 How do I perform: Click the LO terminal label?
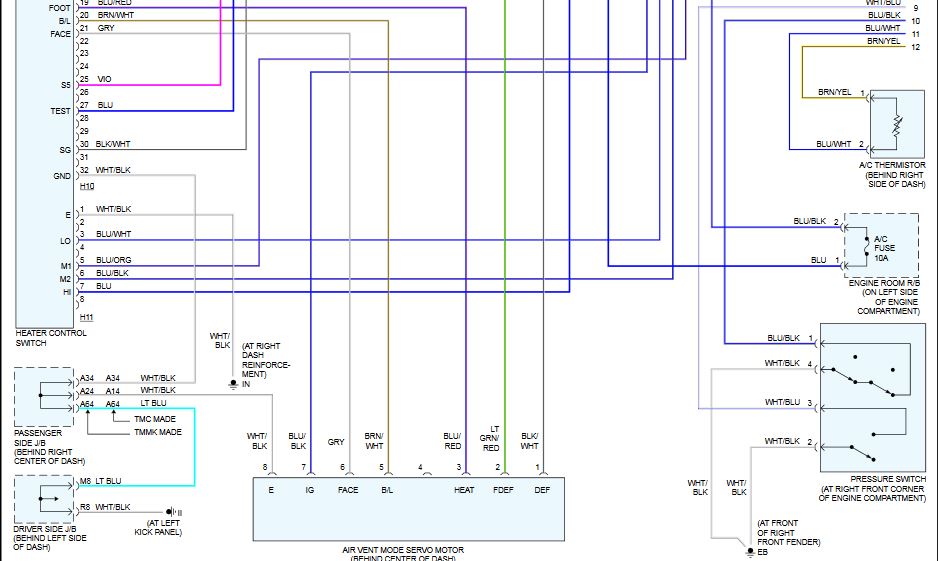tap(65, 241)
